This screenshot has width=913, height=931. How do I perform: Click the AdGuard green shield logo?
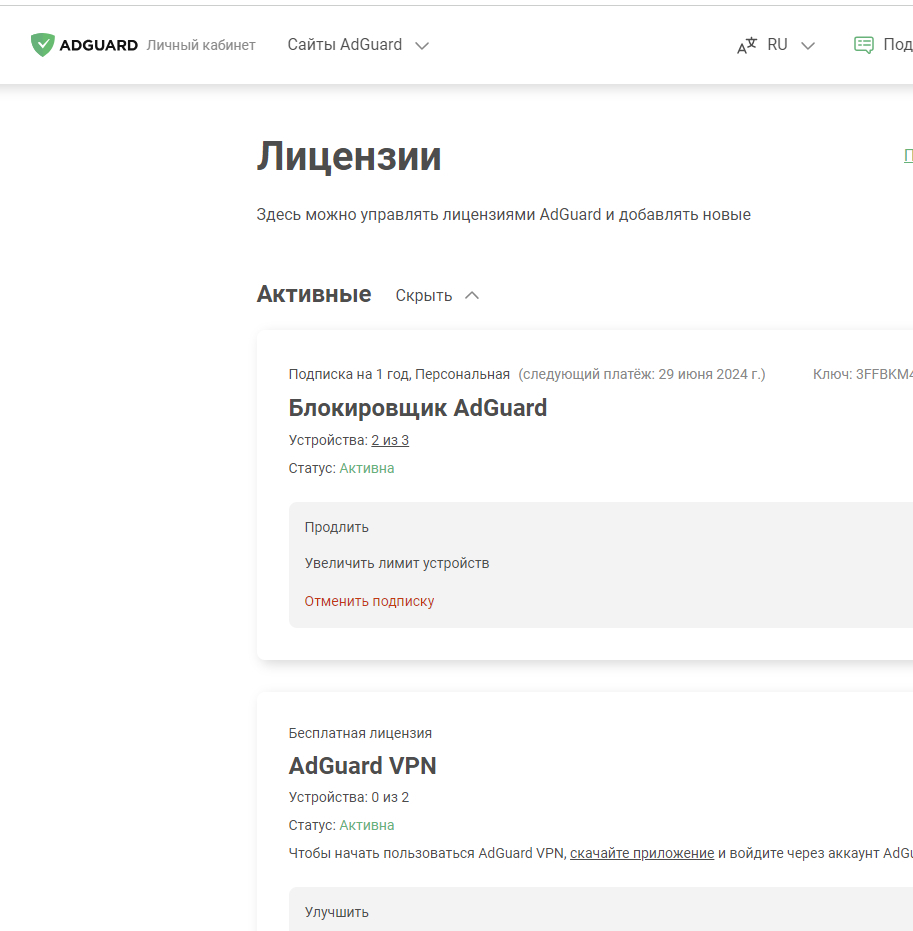pos(42,45)
